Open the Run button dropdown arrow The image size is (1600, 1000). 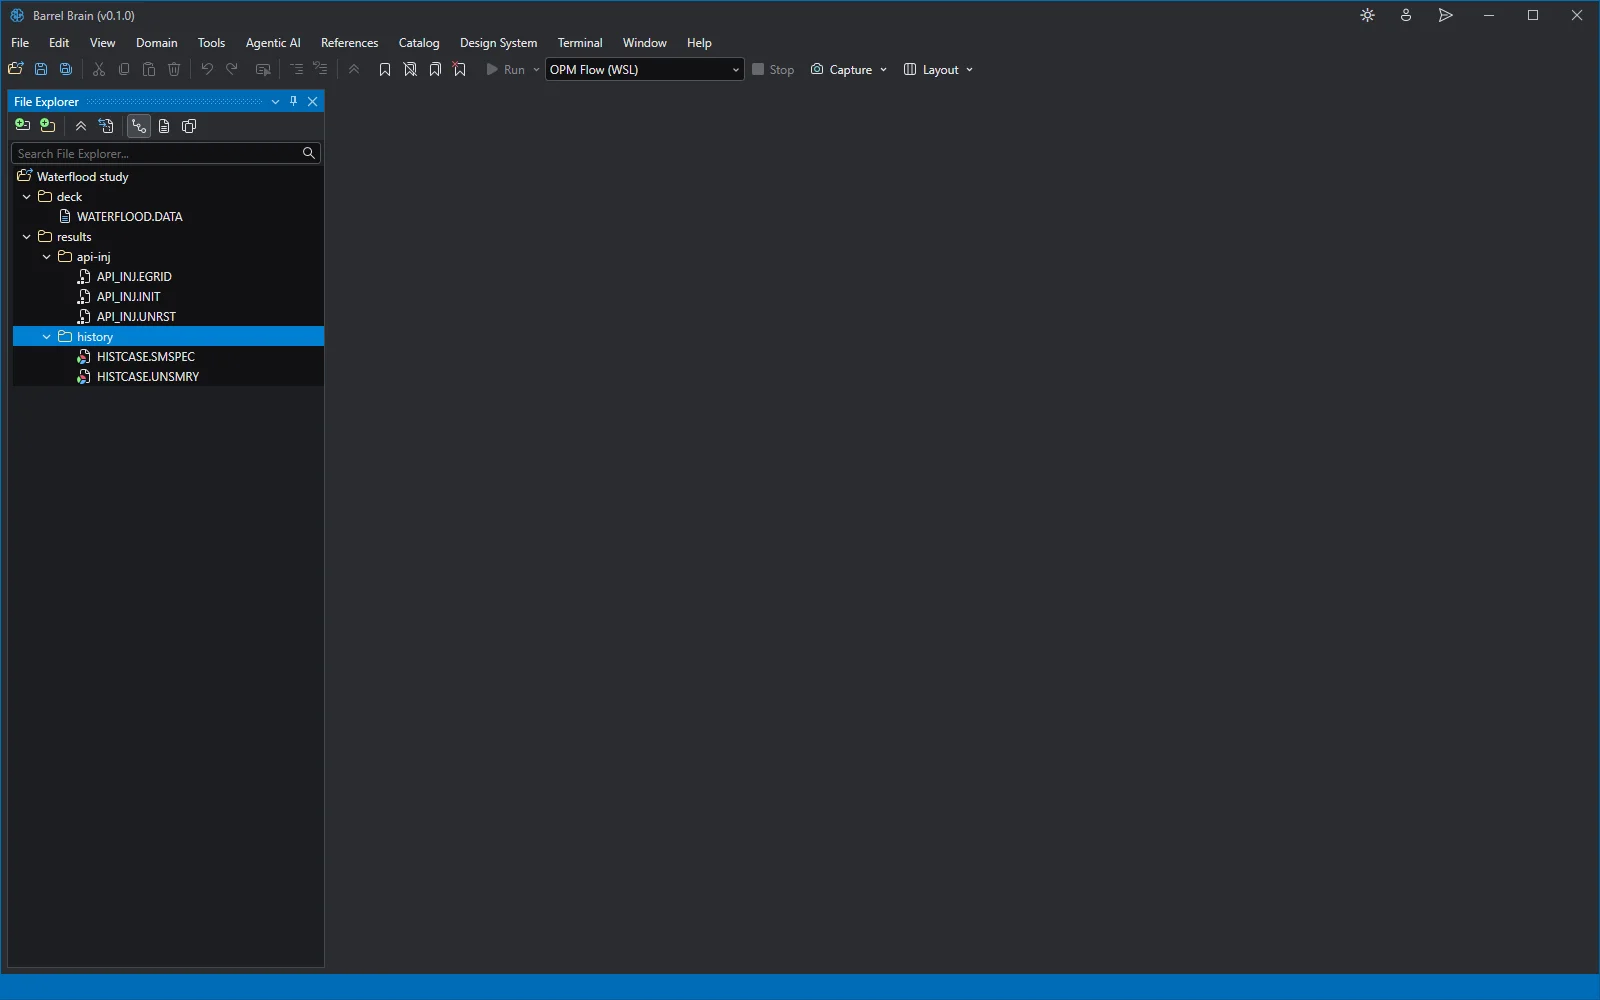(536, 70)
